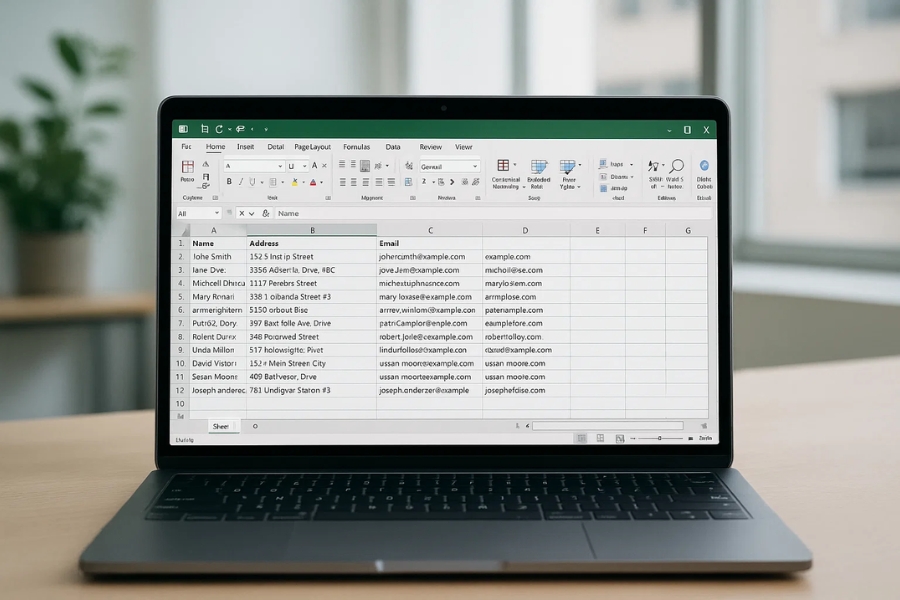Viewport: 900px width, 600px height.
Task: Open the fill color bucket icon
Action: pos(294,181)
